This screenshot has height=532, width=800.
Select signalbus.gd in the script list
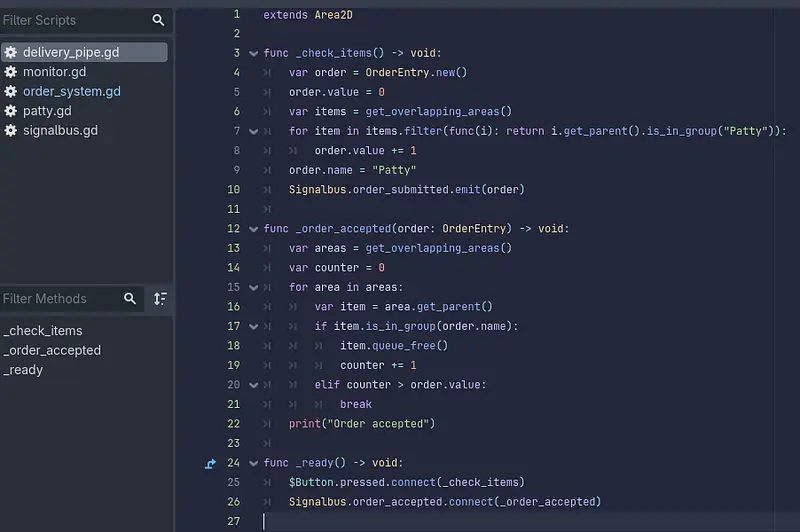click(60, 130)
